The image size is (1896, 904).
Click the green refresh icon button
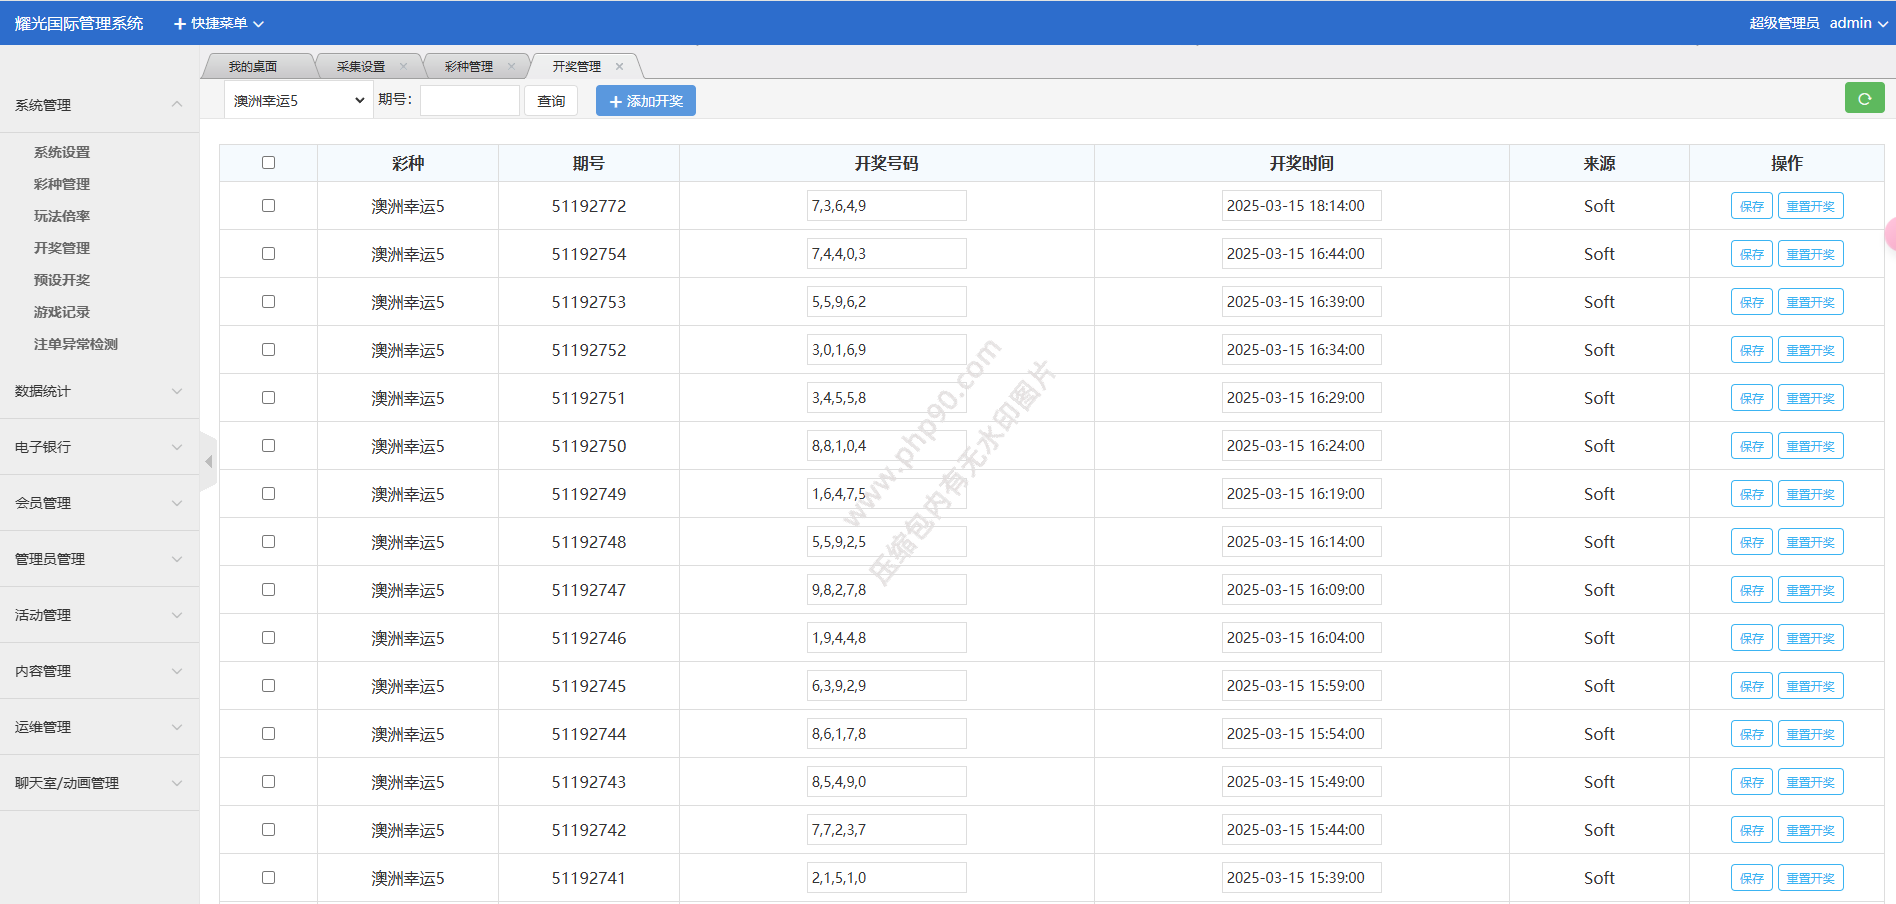pos(1864,98)
